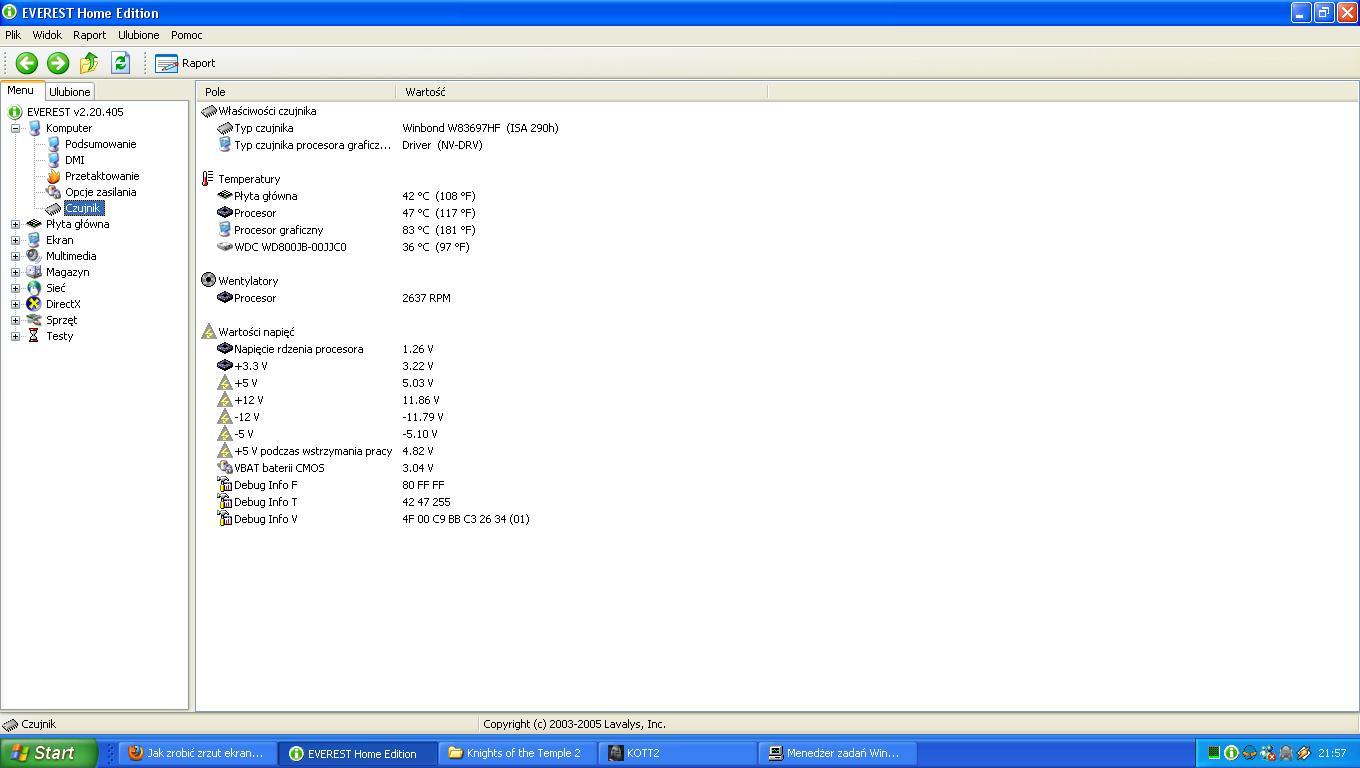The width and height of the screenshot is (1360, 768).
Task: Click the Temperatury thermometer icon
Action: (x=208, y=179)
